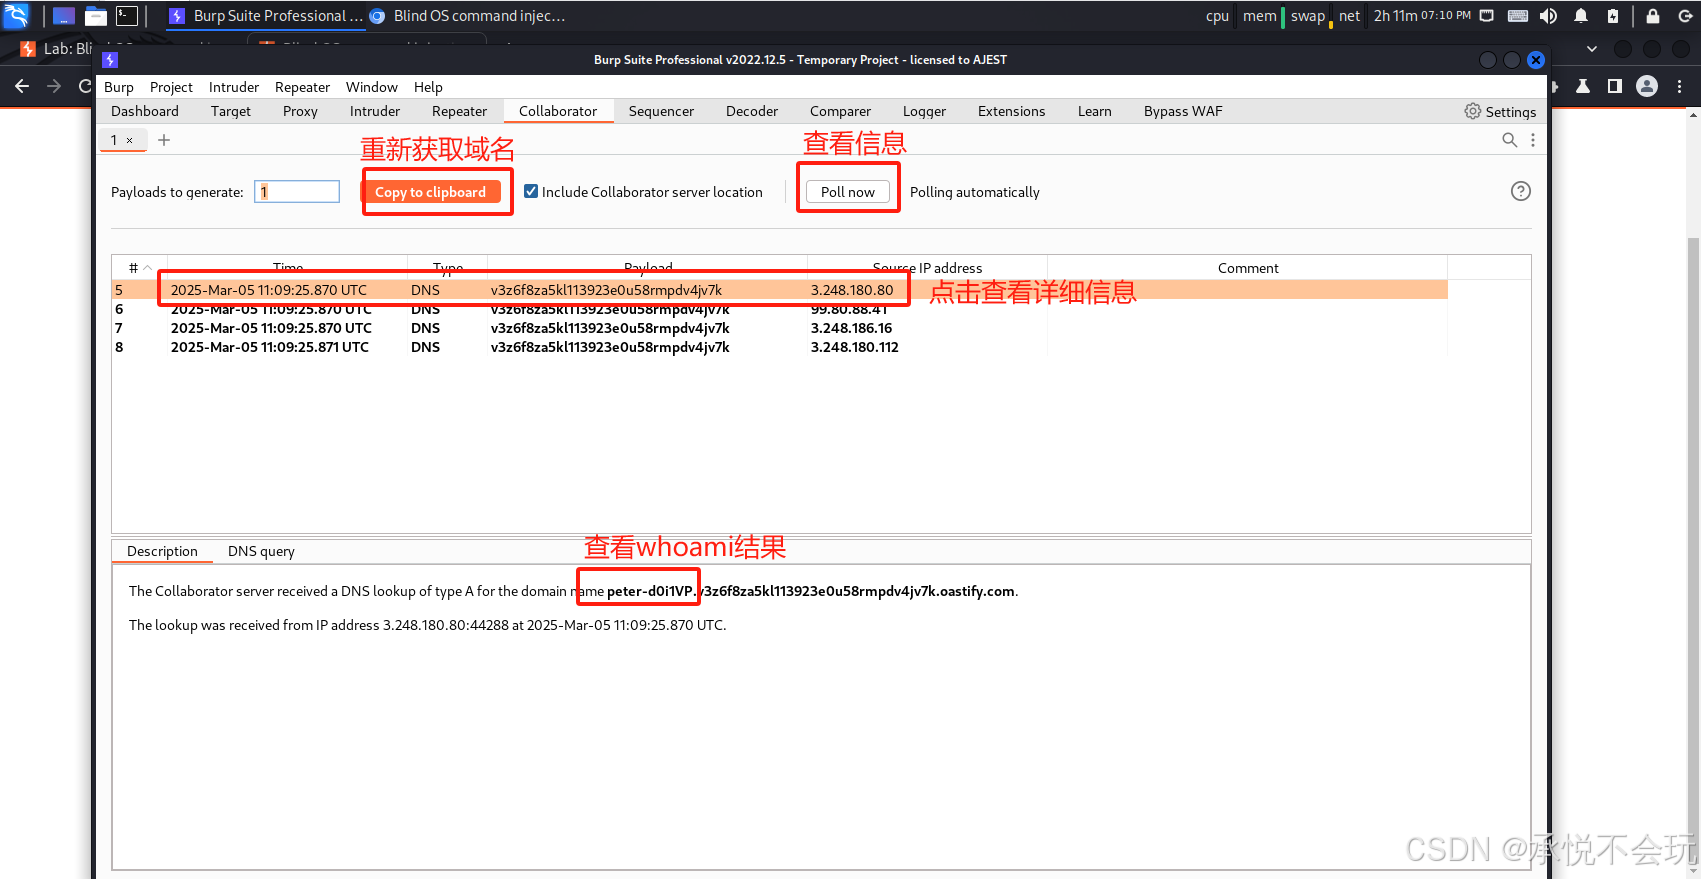Switch to the Dashboard tab
This screenshot has width=1701, height=879.
[x=145, y=111]
